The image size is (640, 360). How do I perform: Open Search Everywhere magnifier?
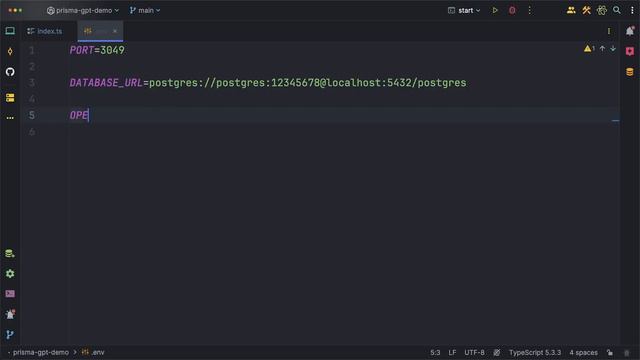point(617,10)
